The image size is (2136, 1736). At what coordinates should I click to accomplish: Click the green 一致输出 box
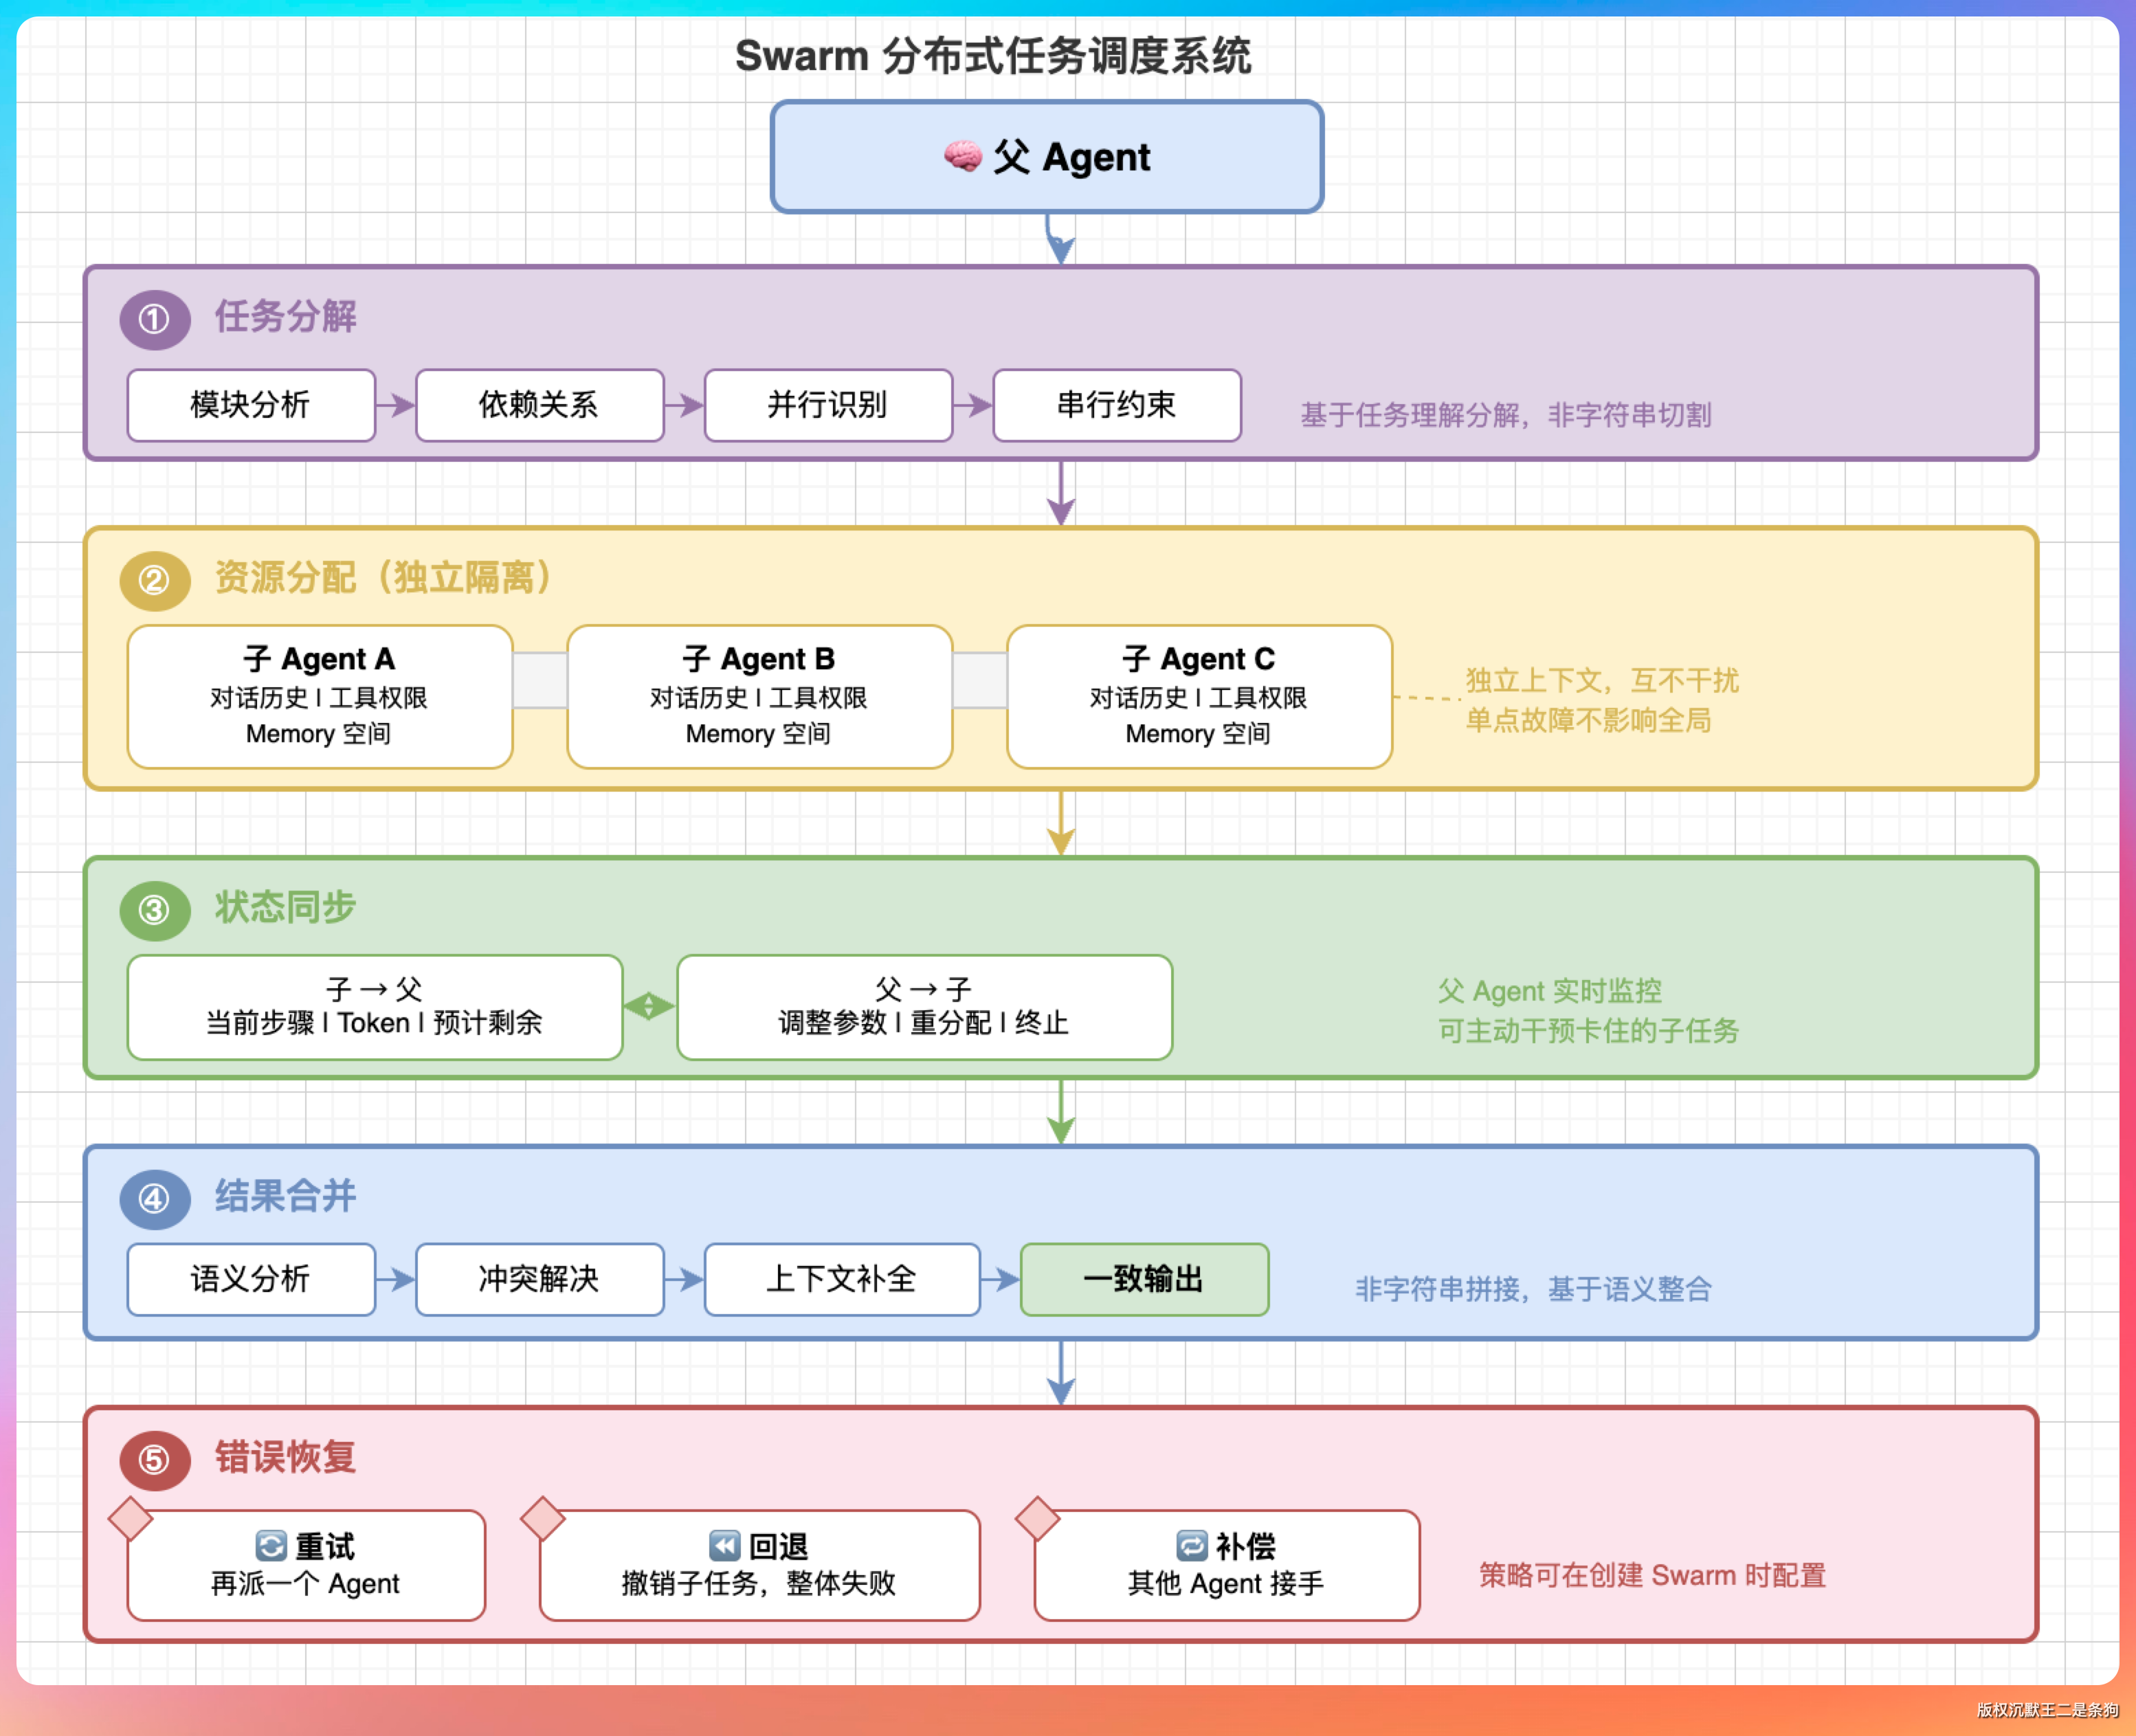tap(1144, 1279)
